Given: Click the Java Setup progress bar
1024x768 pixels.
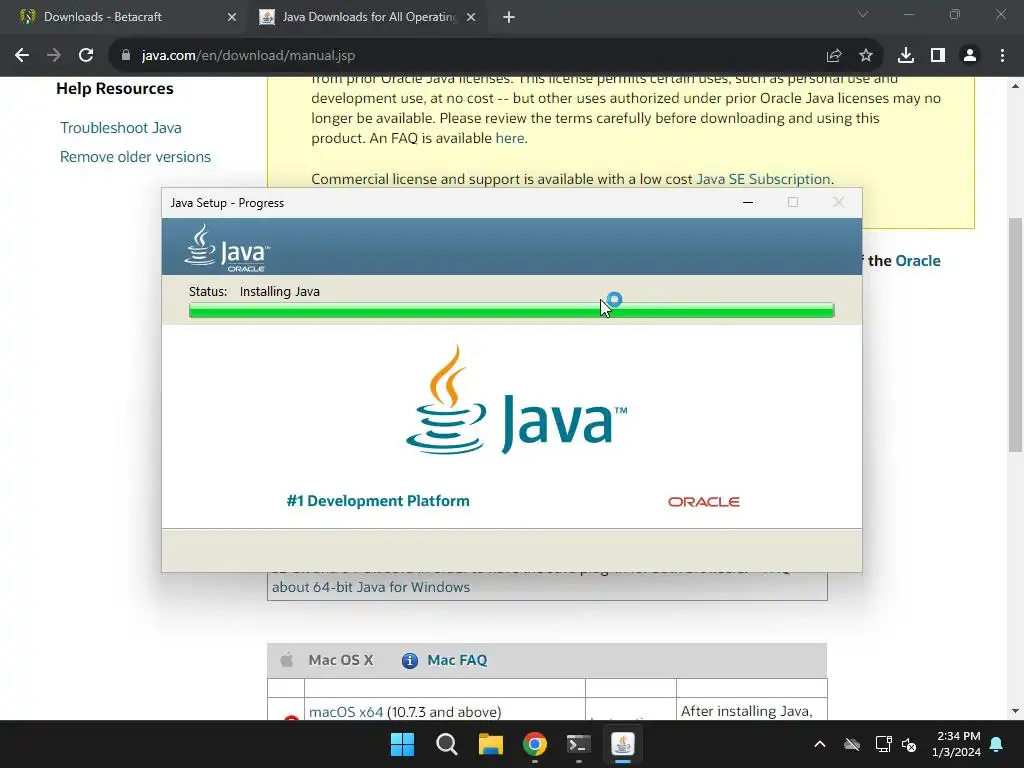Looking at the screenshot, I should tap(511, 311).
